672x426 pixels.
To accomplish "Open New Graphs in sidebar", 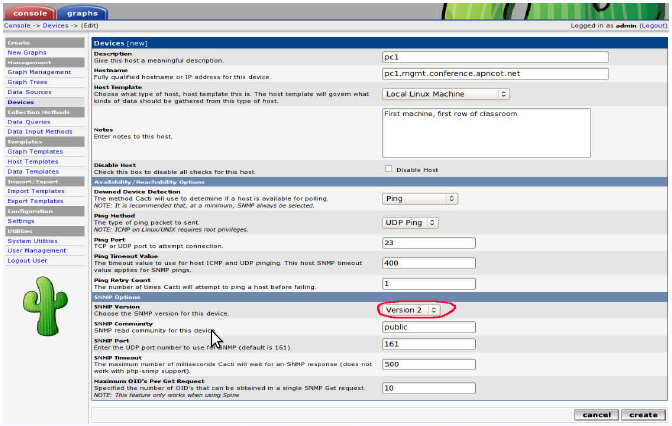I will (27, 52).
